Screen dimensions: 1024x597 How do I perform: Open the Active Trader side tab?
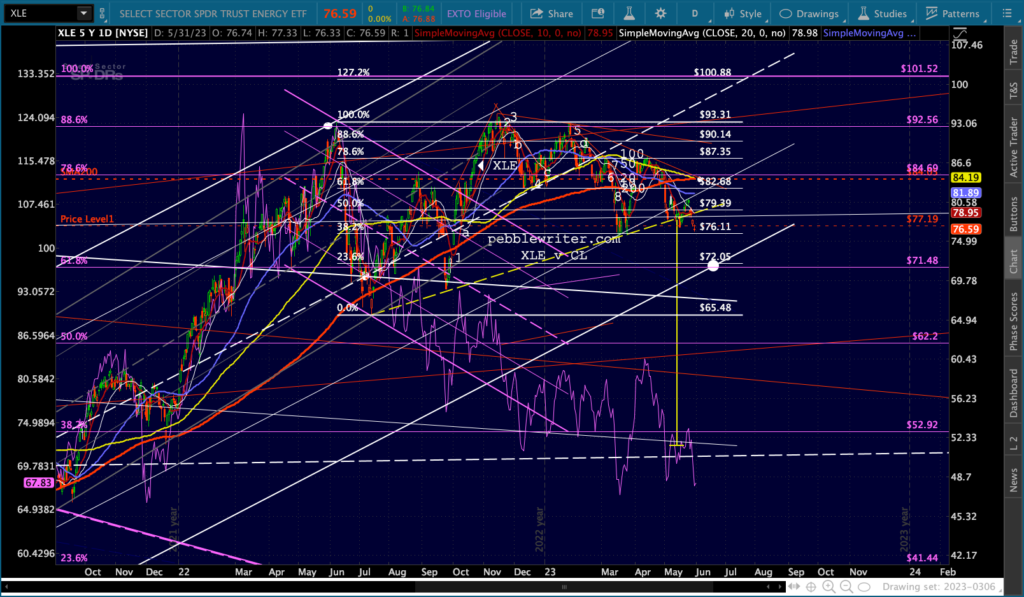tap(1014, 146)
